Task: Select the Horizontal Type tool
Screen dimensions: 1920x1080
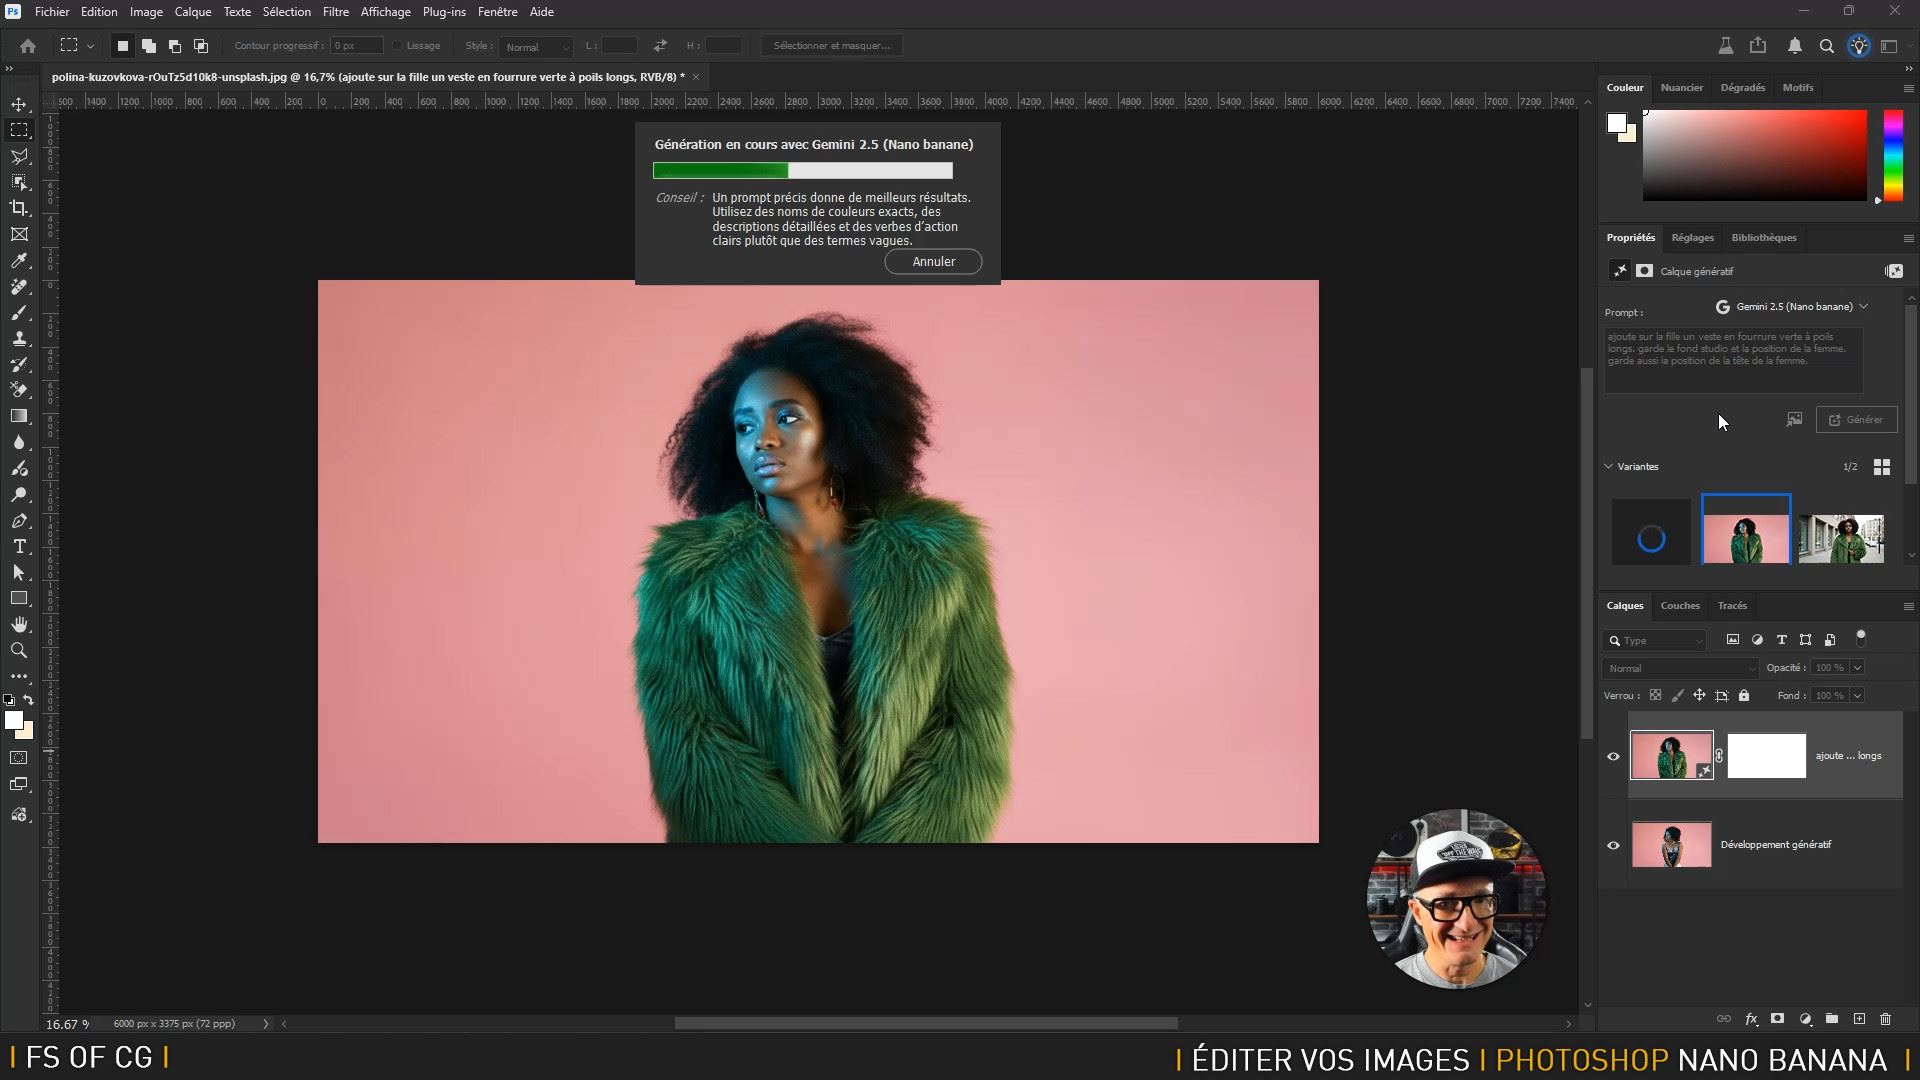Action: (19, 546)
